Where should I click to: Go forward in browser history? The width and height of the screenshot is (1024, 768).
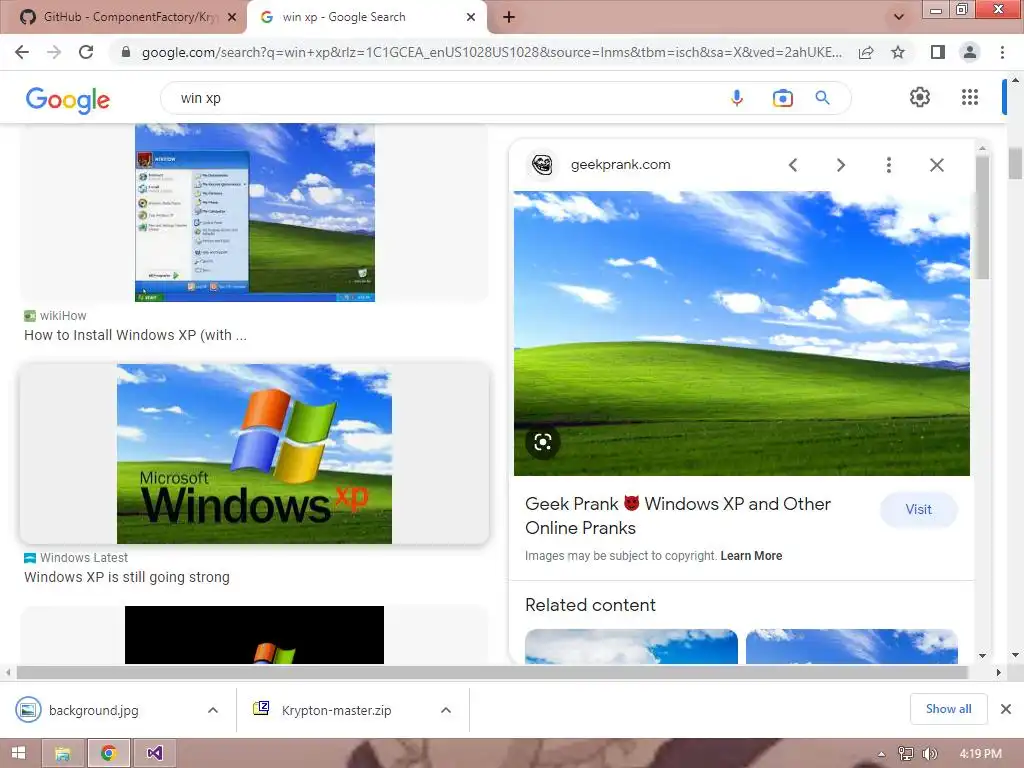[54, 52]
